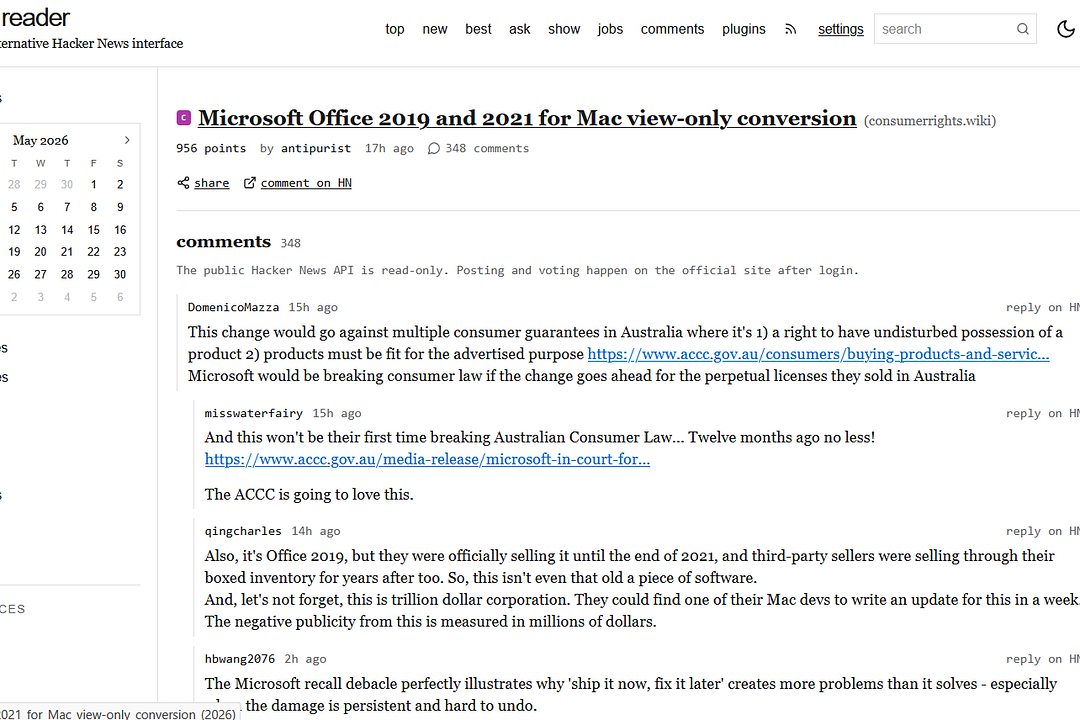Open the Microsoft Office 2019 story title
The height and width of the screenshot is (720, 1080).
[x=527, y=118]
